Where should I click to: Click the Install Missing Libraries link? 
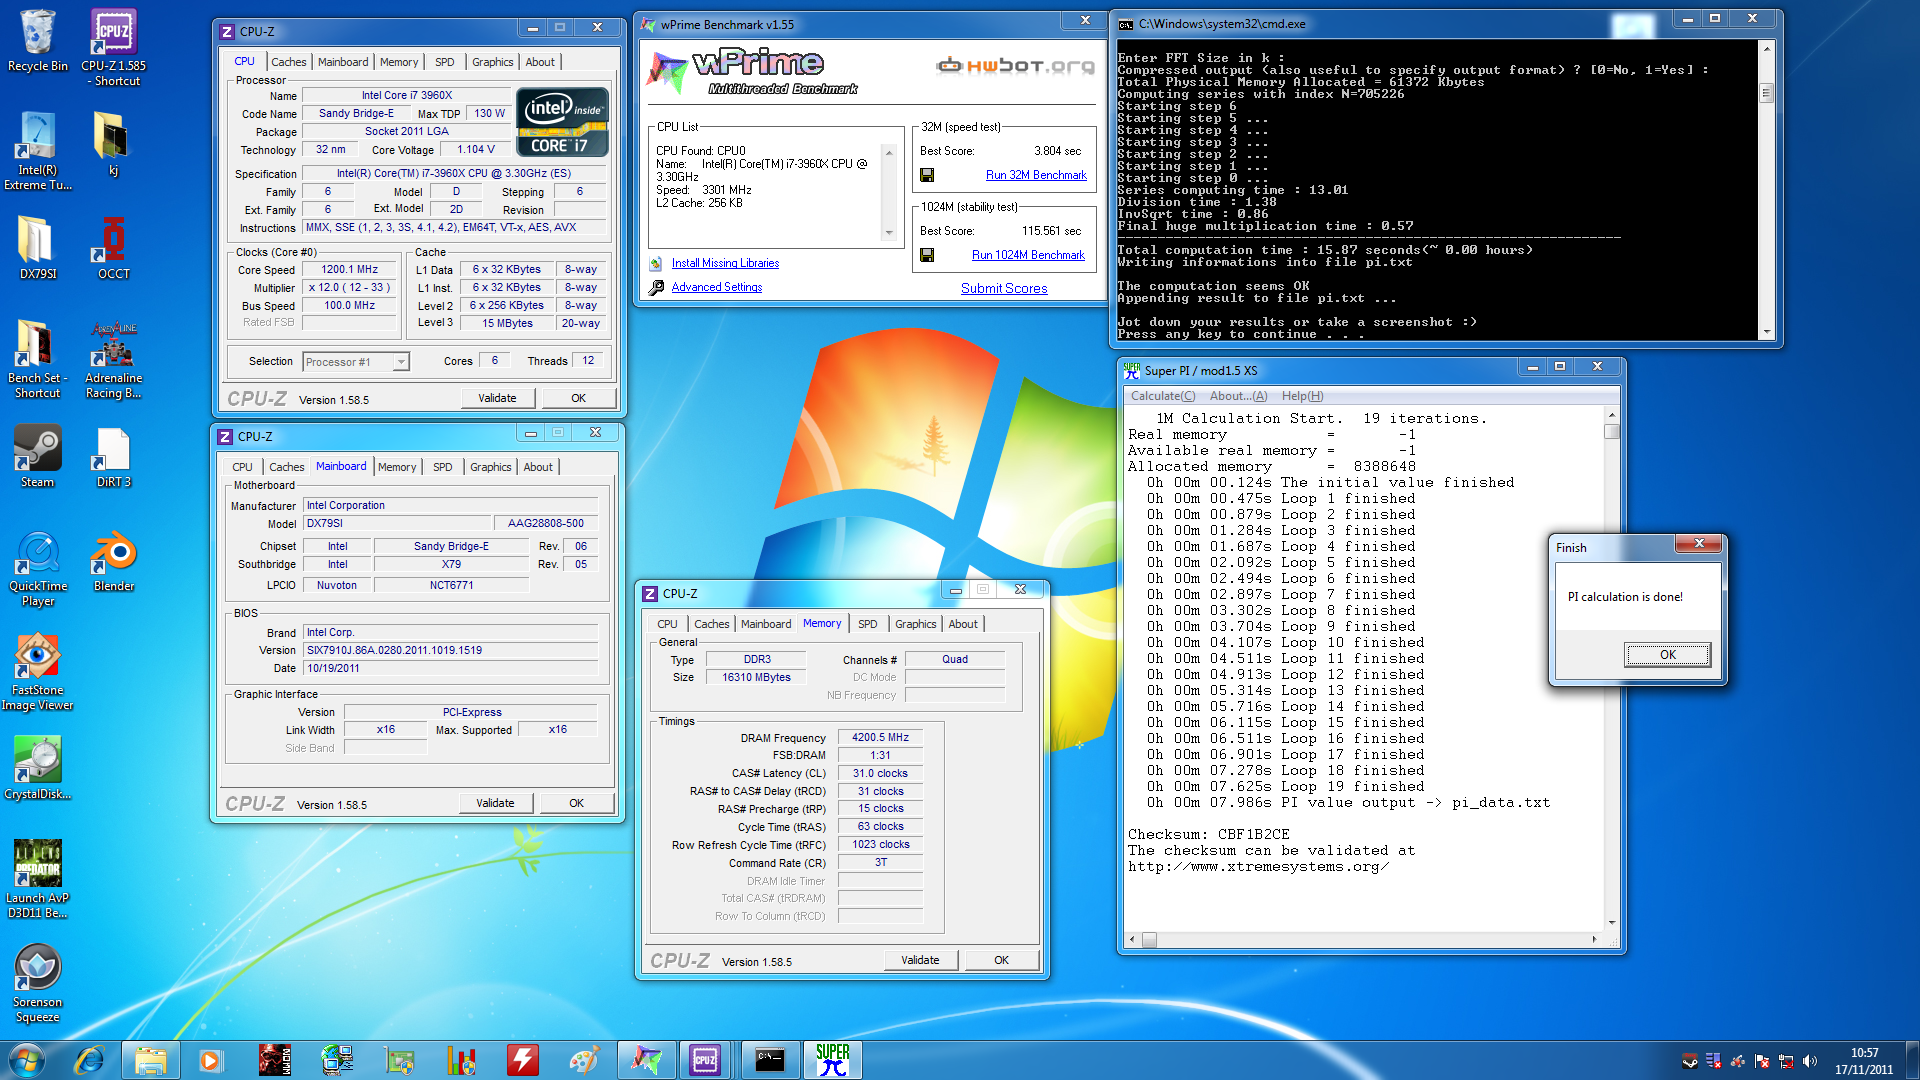[x=725, y=263]
